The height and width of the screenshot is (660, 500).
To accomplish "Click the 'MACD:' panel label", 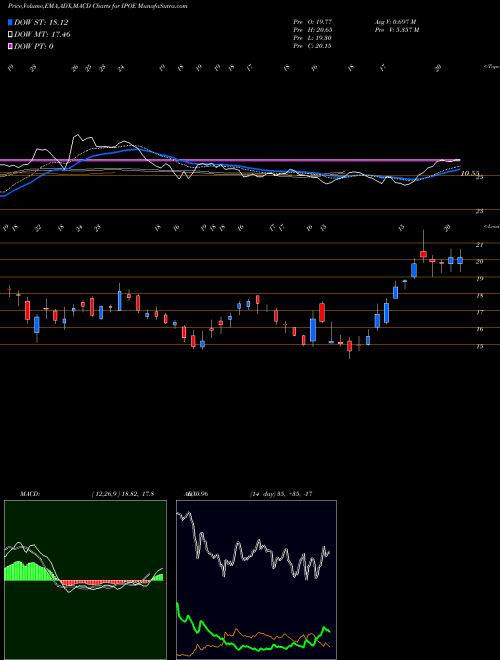I will [x=29, y=494].
